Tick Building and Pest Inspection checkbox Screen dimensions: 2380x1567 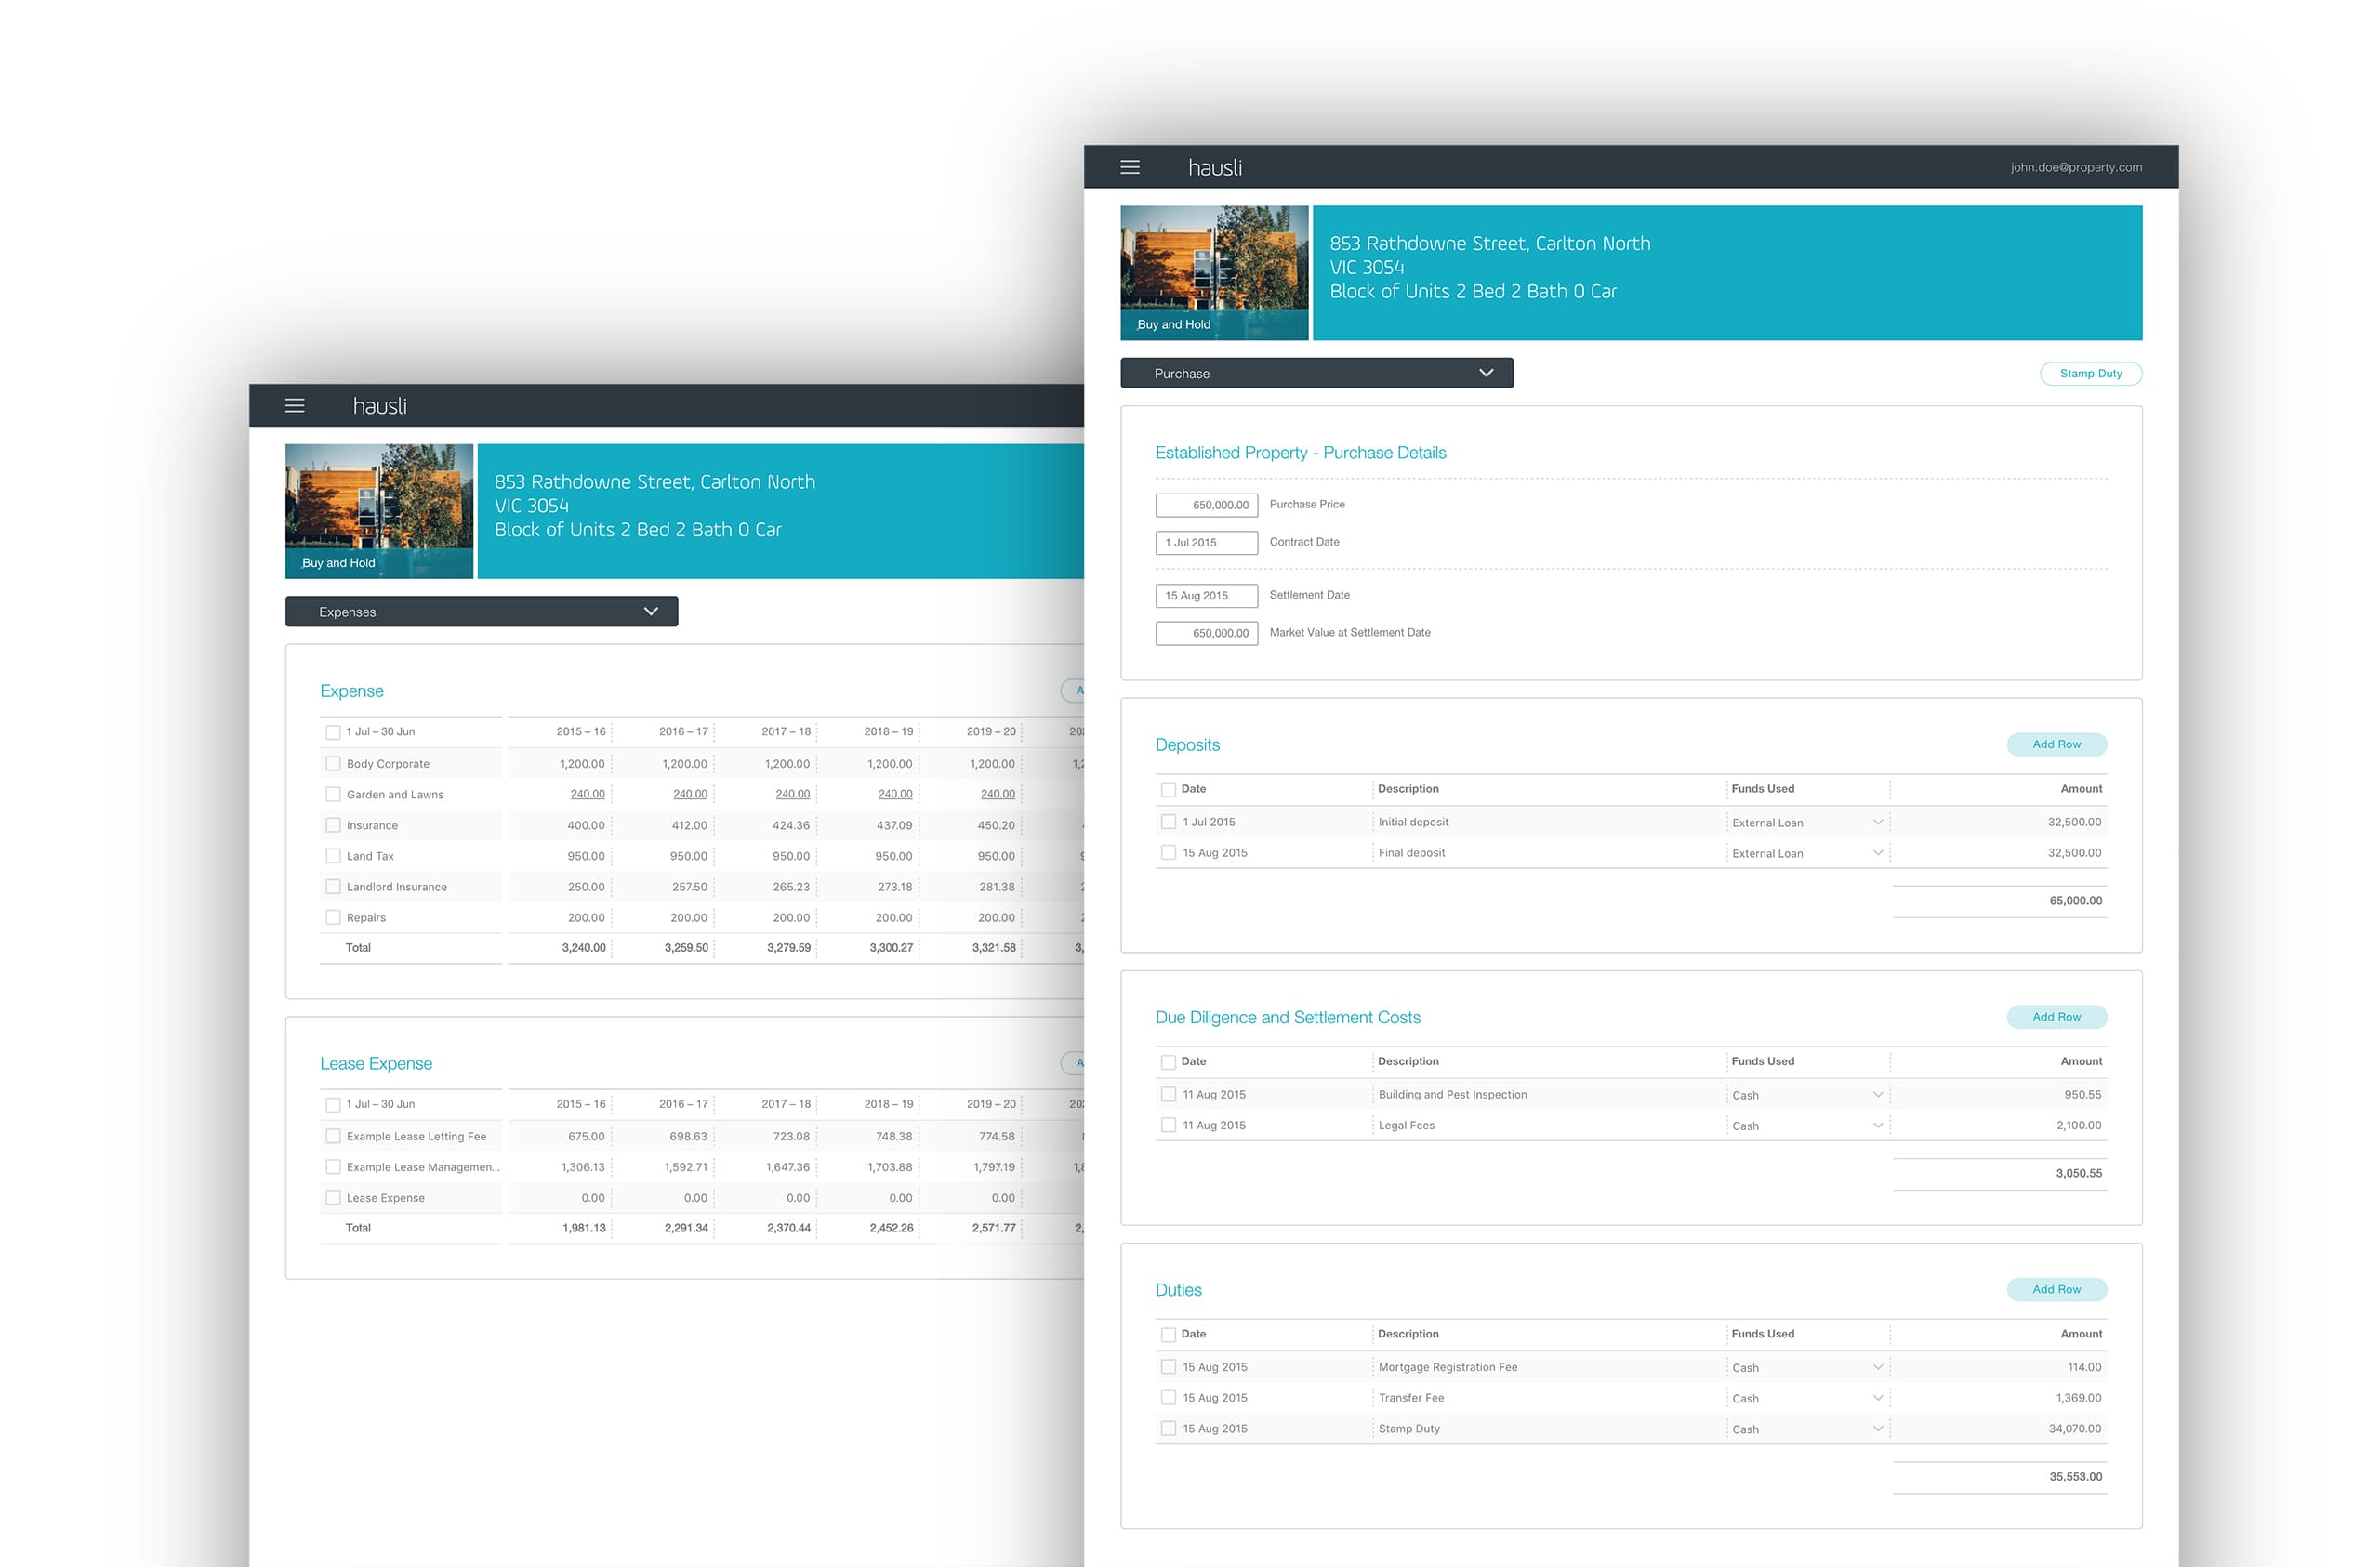pos(1168,1094)
